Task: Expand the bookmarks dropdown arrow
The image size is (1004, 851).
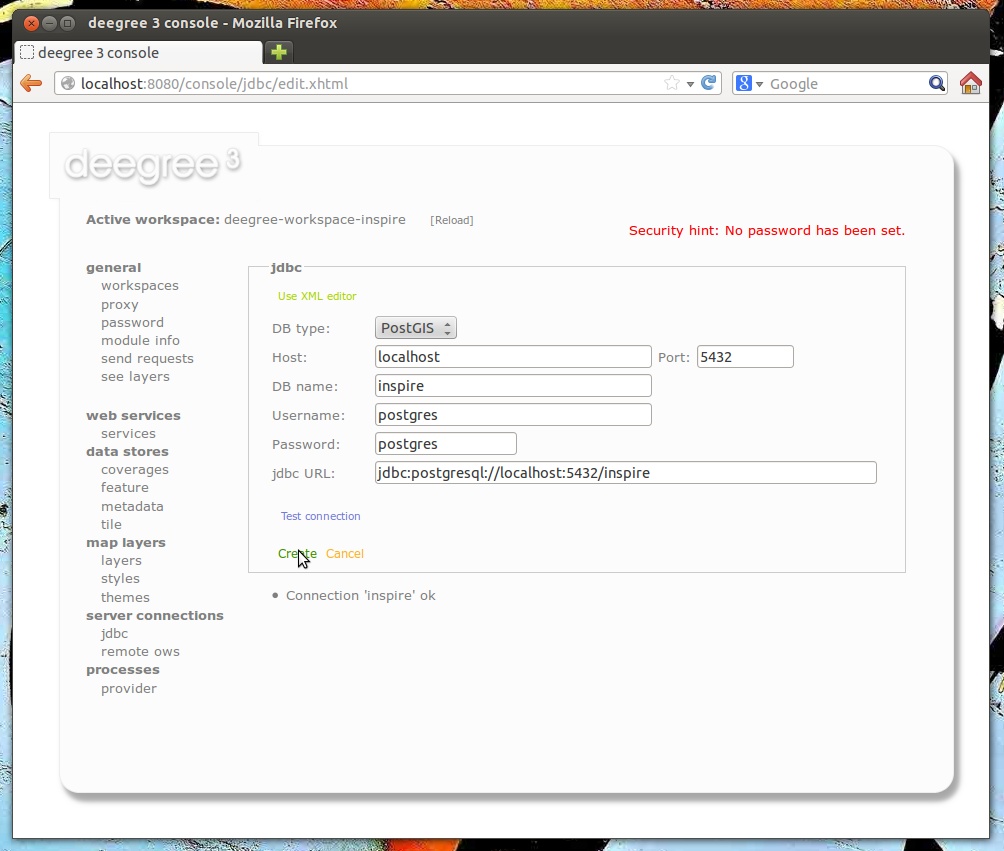Action: click(690, 84)
